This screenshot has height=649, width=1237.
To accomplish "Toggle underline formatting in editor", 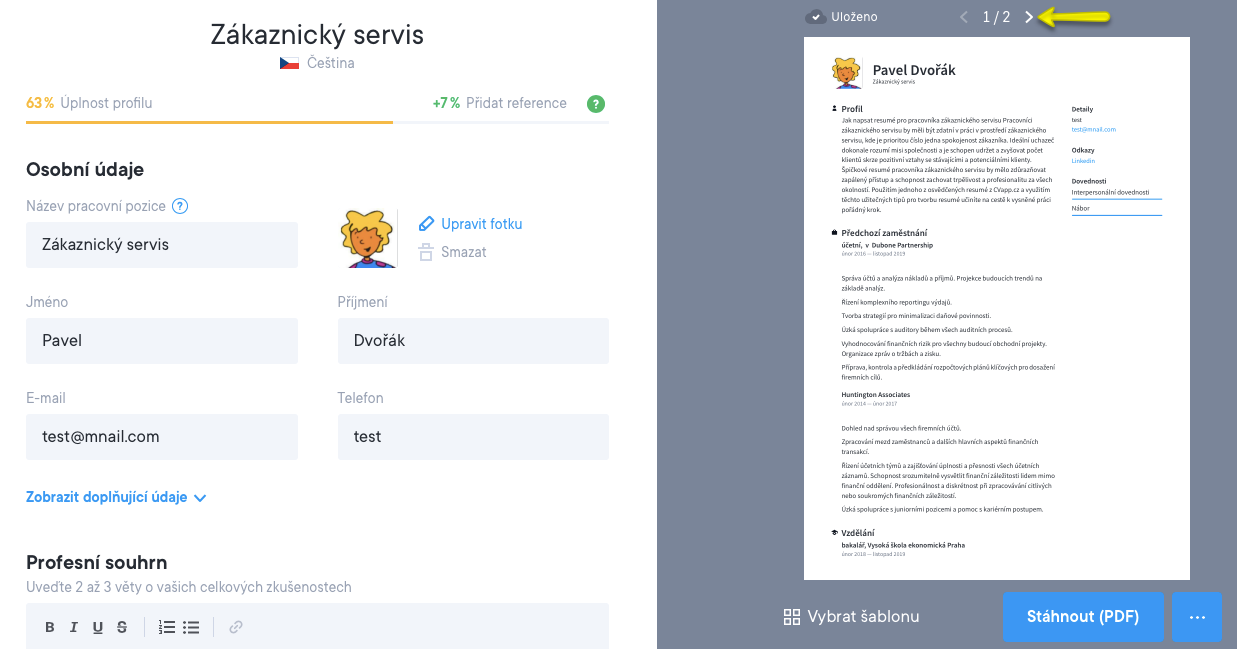I will 98,627.
